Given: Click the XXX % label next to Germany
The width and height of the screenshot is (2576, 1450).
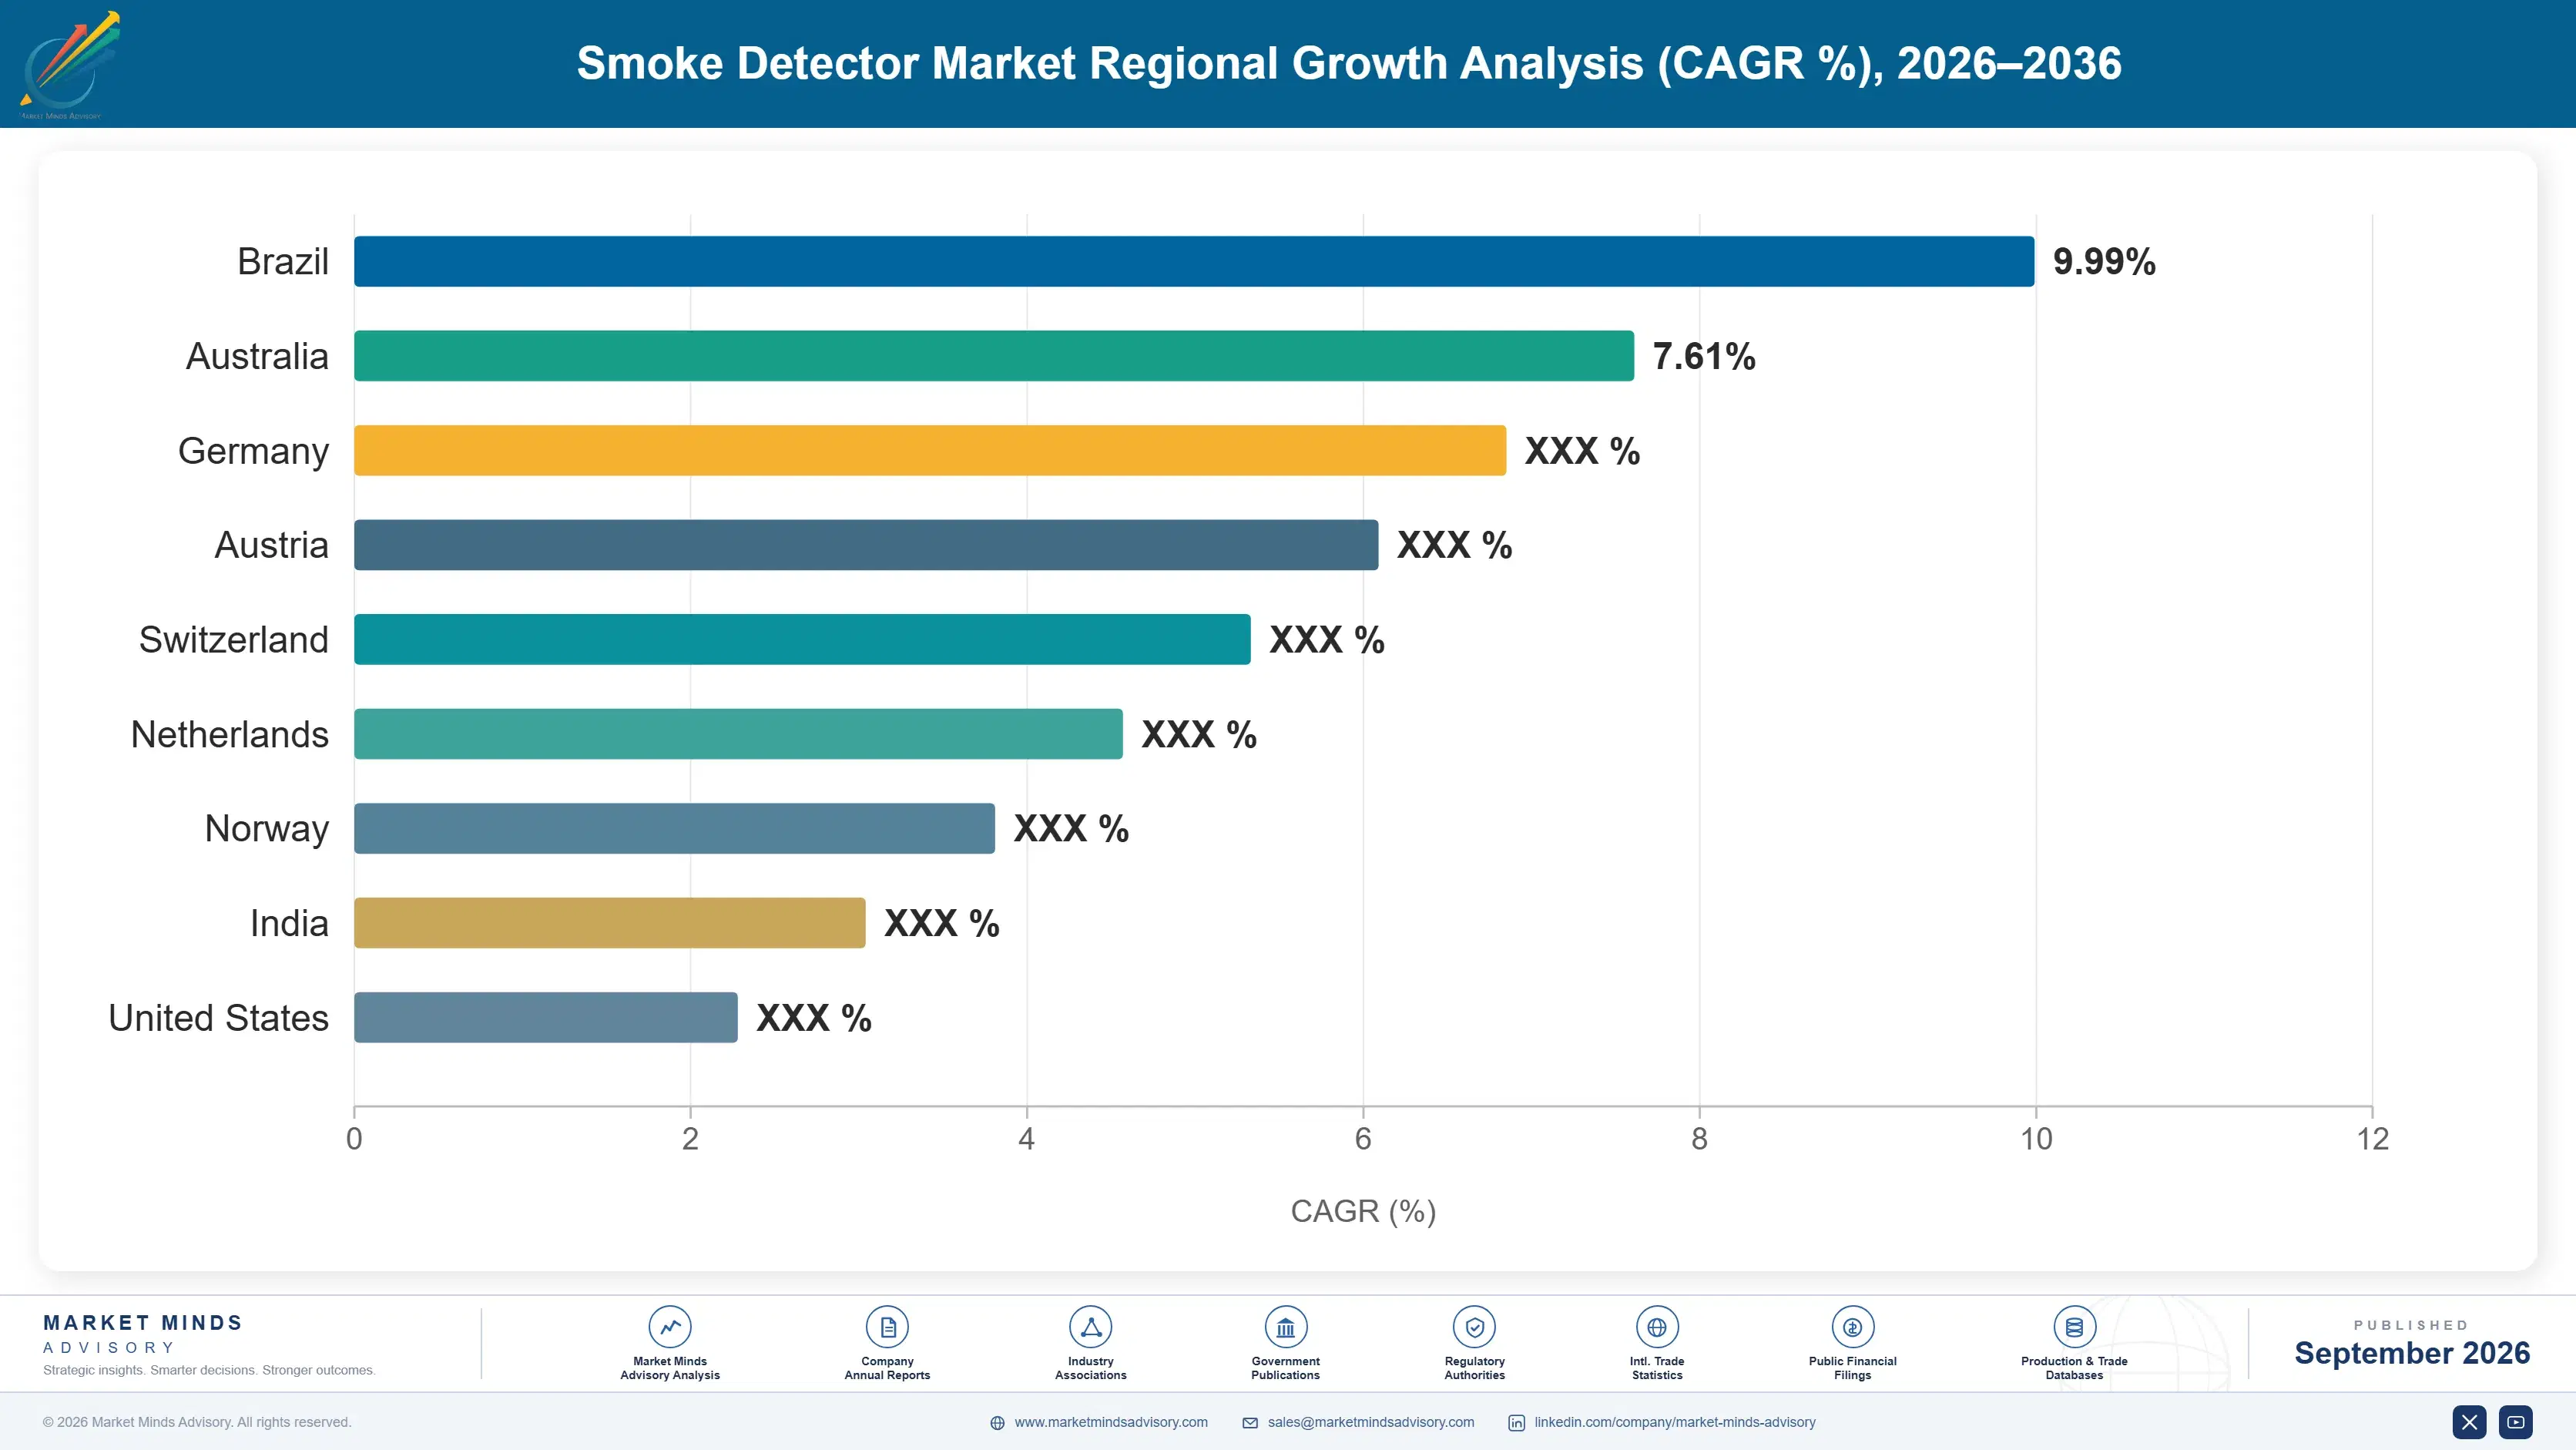Looking at the screenshot, I should click(x=1582, y=451).
